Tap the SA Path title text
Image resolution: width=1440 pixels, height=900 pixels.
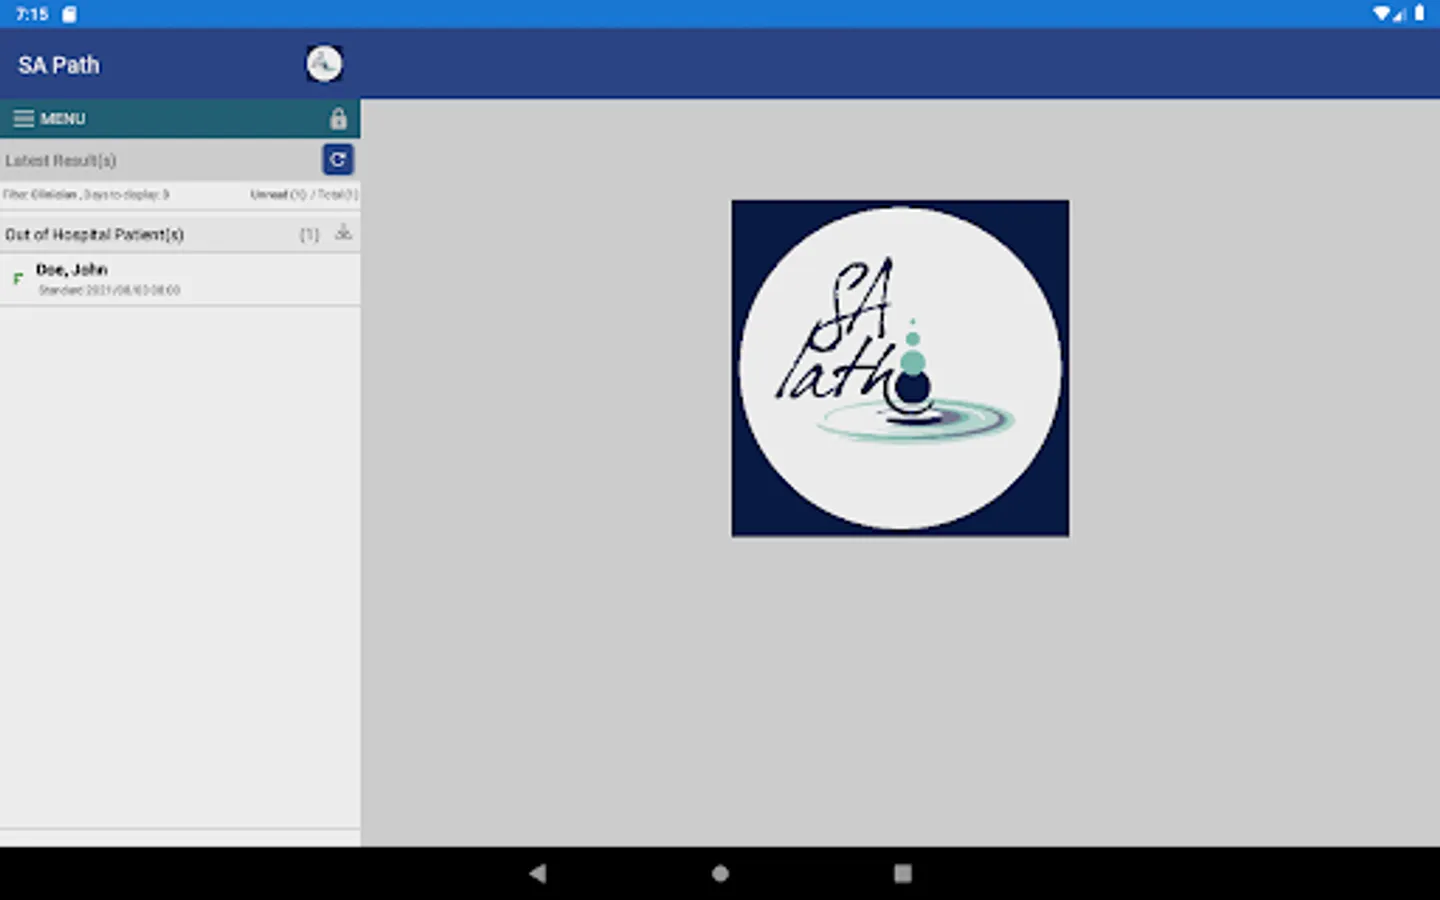click(x=59, y=65)
